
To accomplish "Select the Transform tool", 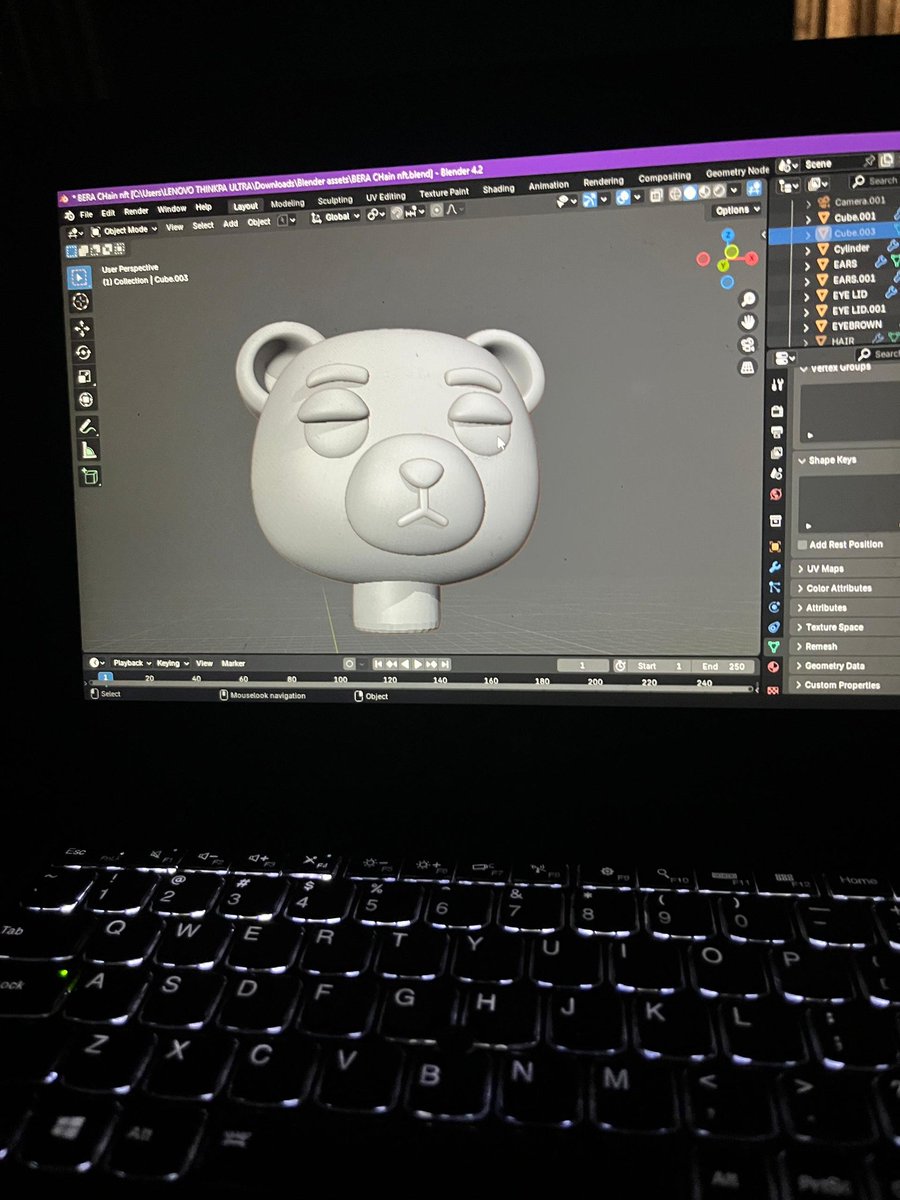I will [x=86, y=400].
